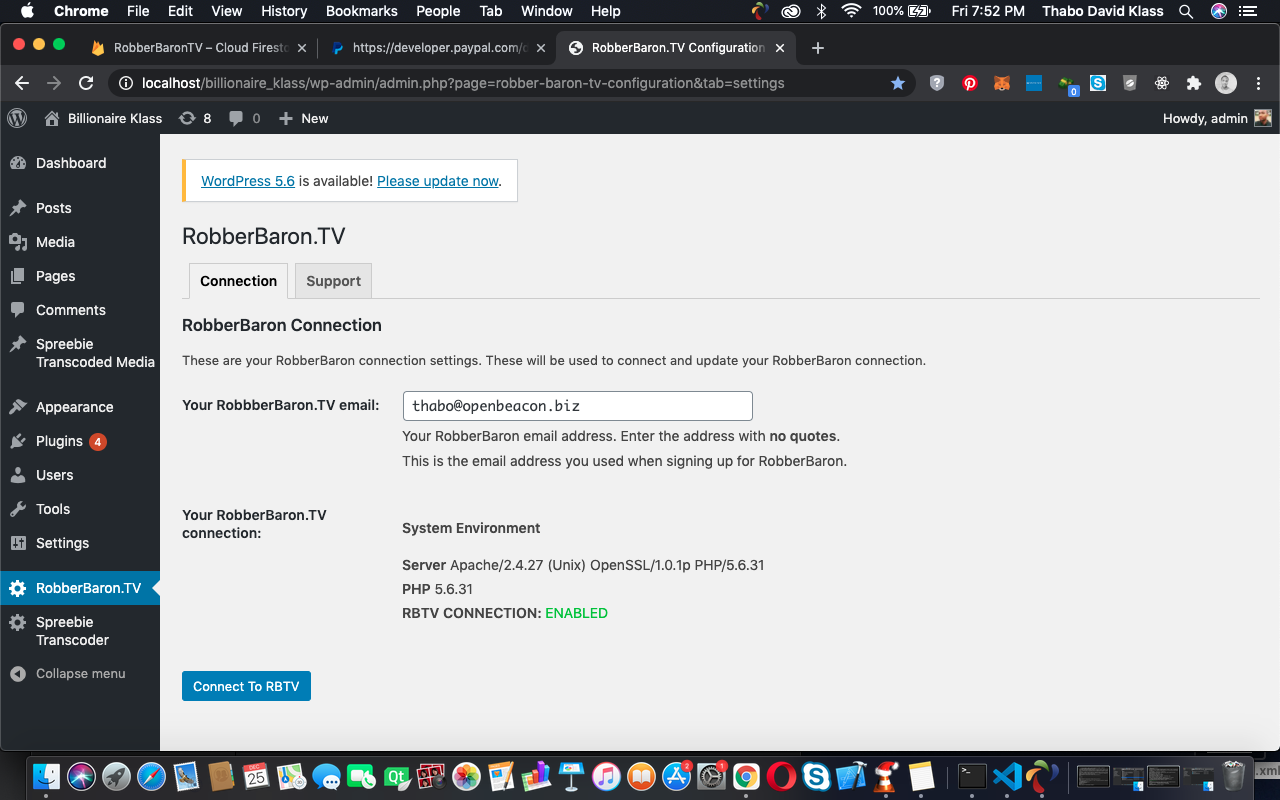Open Visual Studio Code from the Dock
Viewport: 1280px width, 800px height.
[1007, 776]
